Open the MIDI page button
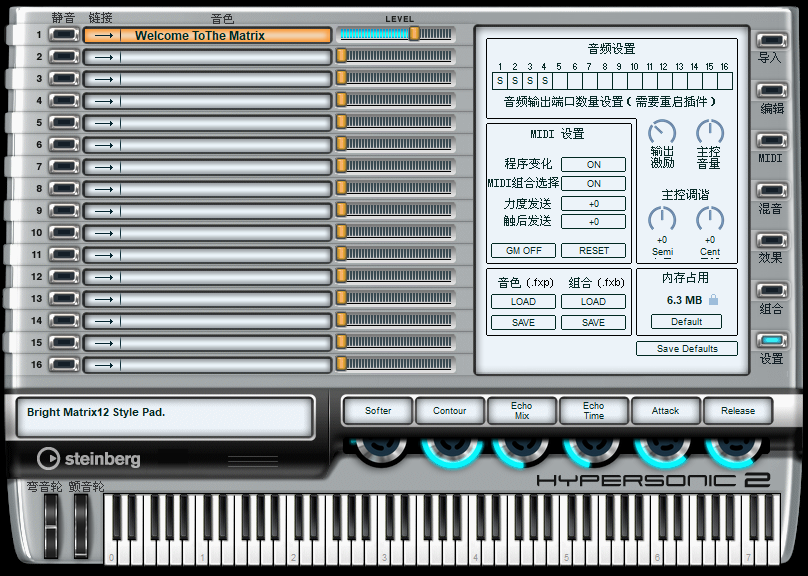Viewport: 808px width, 576px height. pyautogui.click(x=771, y=140)
